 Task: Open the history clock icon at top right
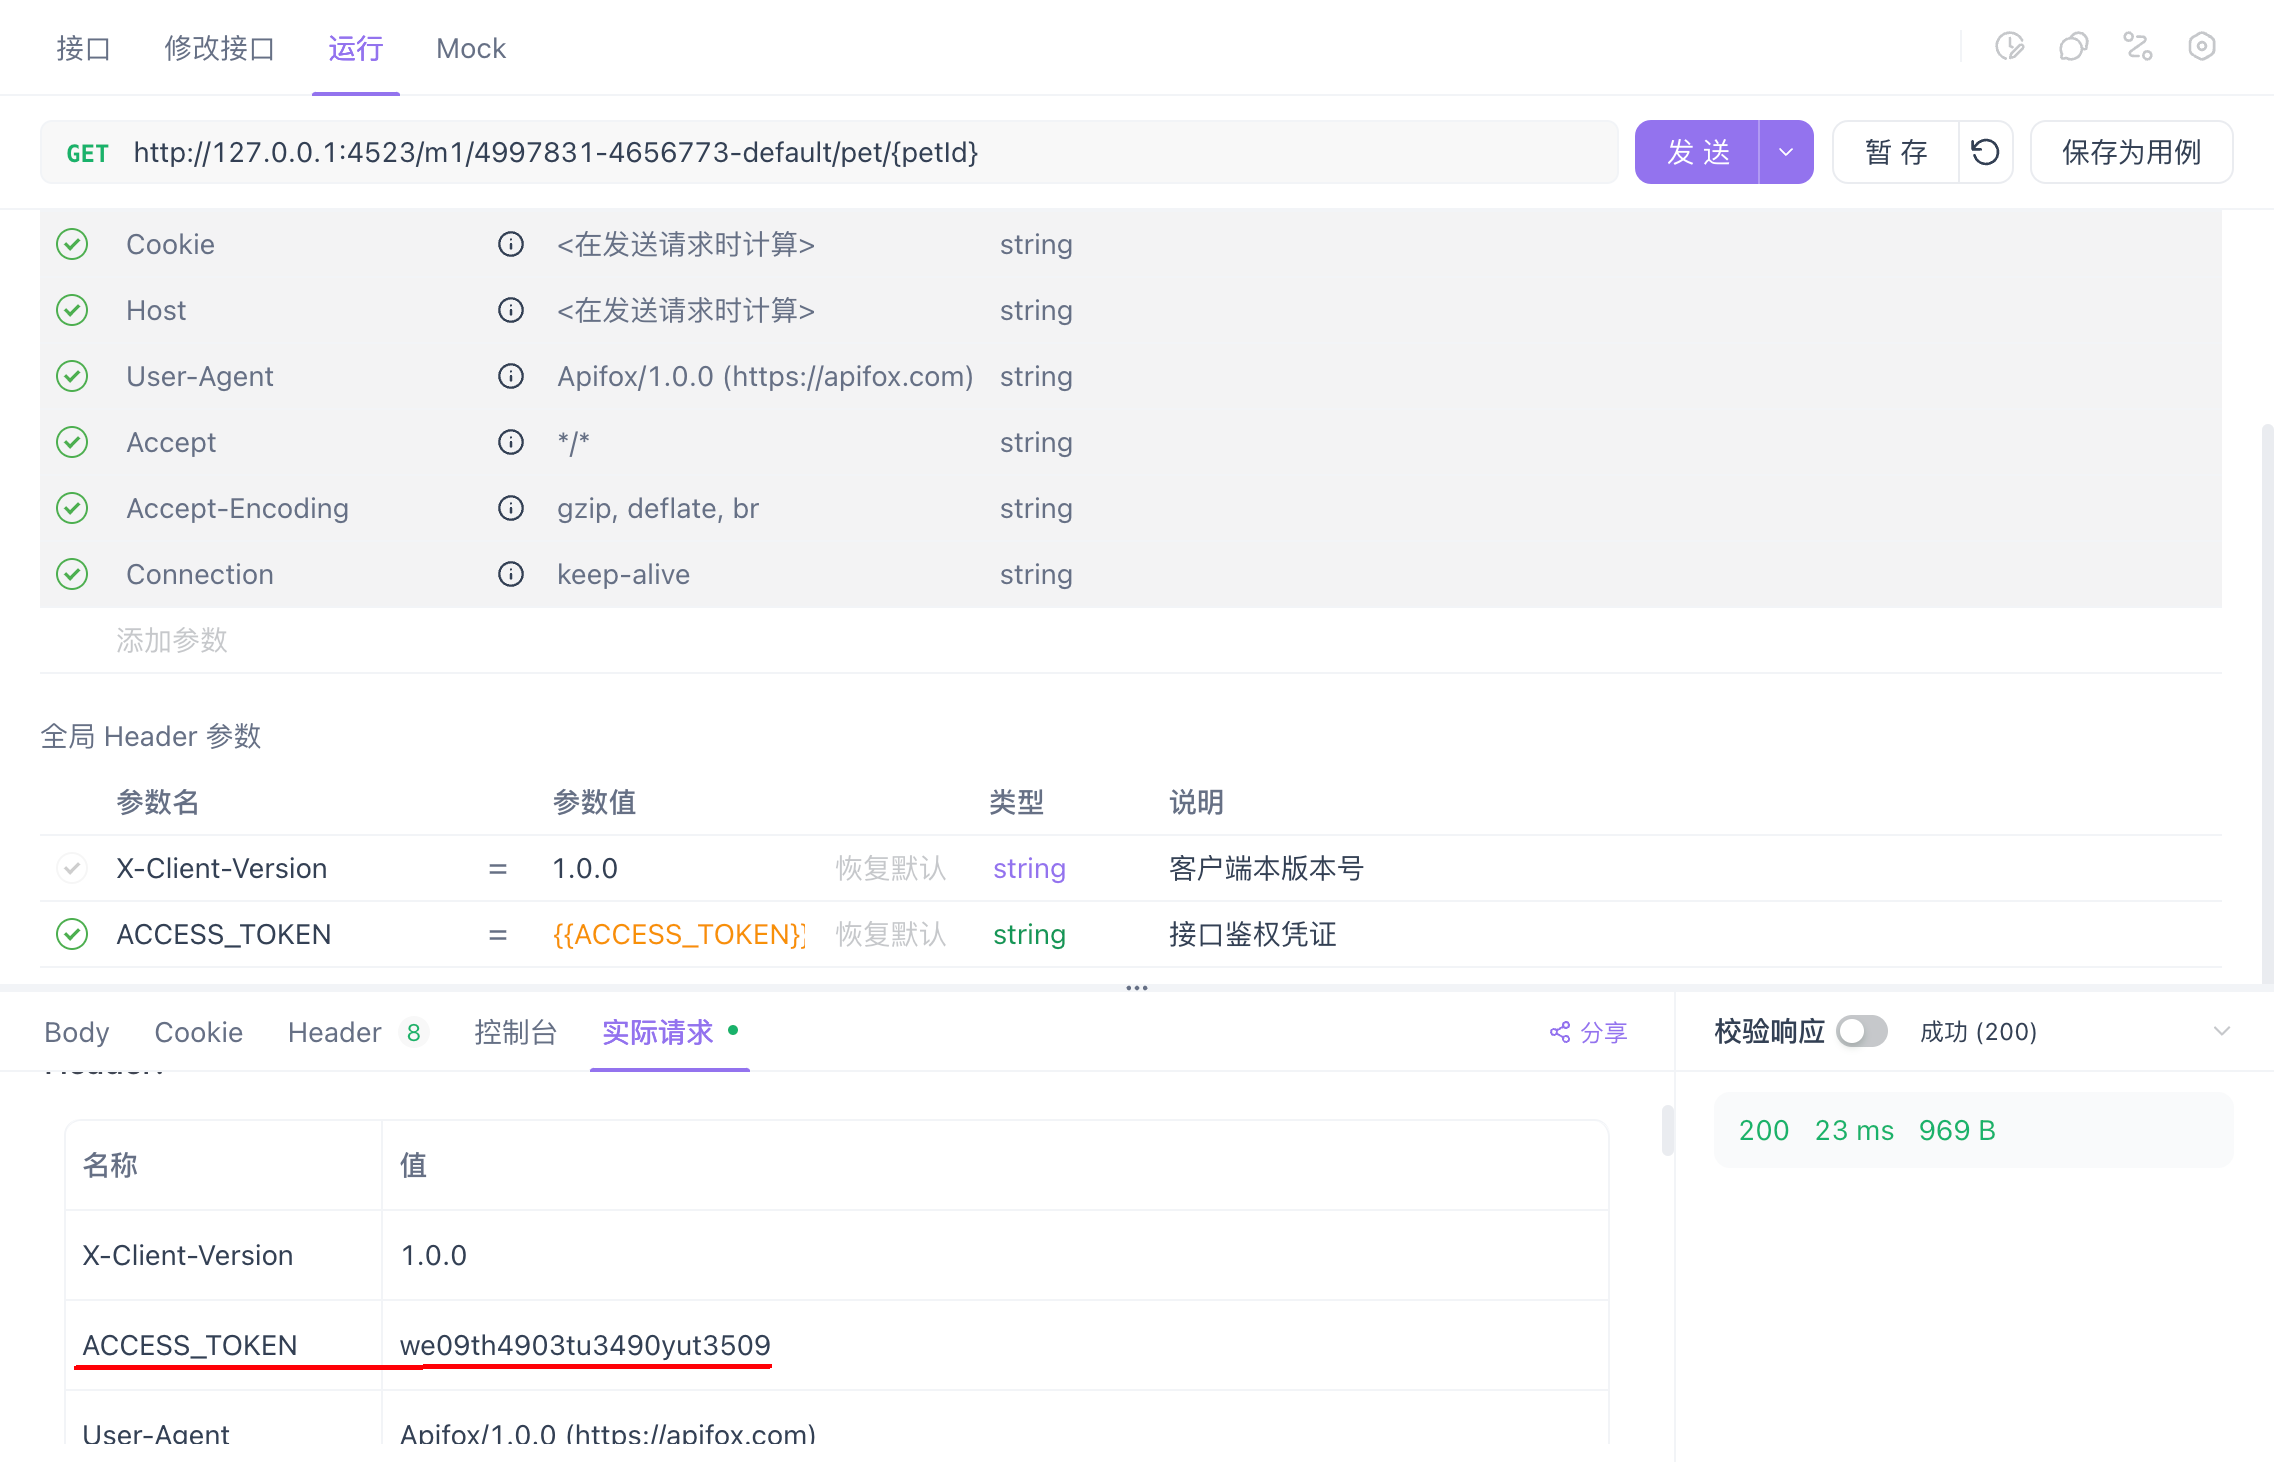pyautogui.click(x=2009, y=47)
